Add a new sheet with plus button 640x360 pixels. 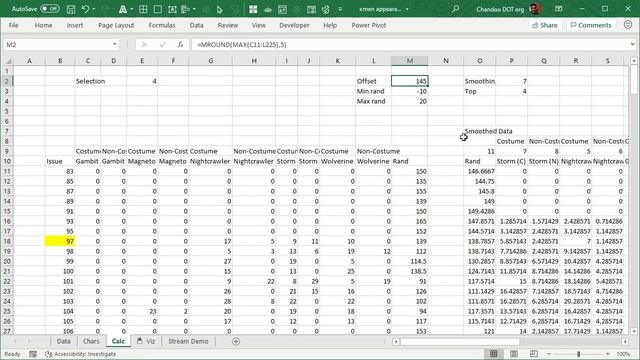pyautogui.click(x=236, y=341)
